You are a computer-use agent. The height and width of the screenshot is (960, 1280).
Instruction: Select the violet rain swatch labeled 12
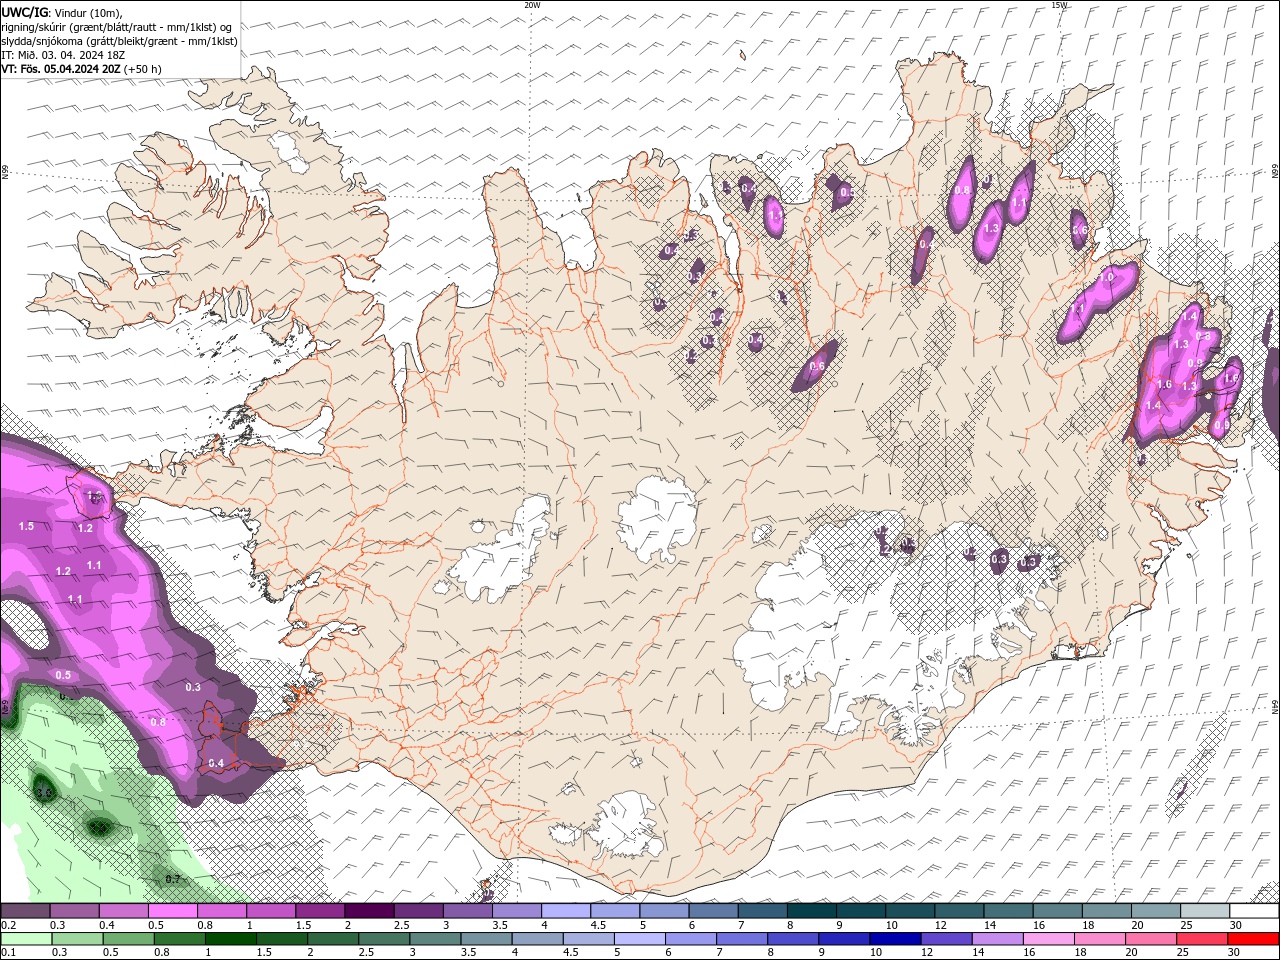[946, 939]
